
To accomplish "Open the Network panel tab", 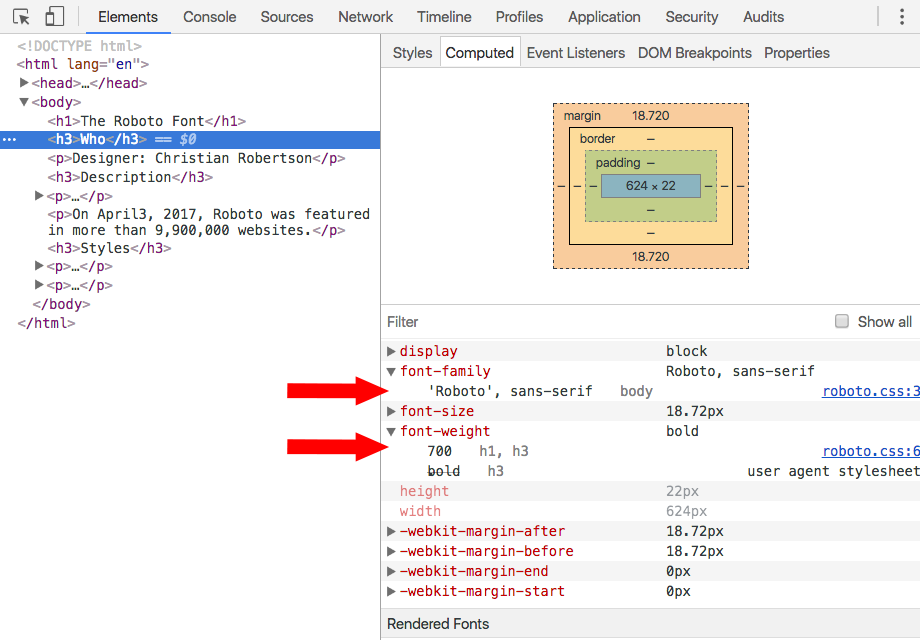I will [x=366, y=17].
